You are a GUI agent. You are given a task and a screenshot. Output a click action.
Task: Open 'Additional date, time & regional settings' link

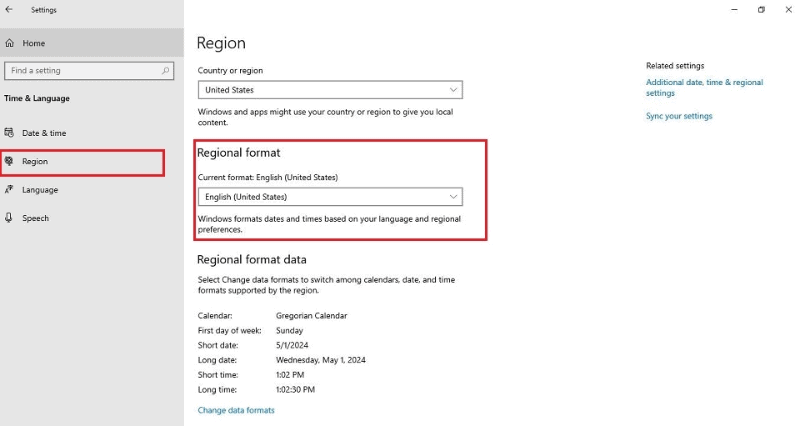coord(704,87)
